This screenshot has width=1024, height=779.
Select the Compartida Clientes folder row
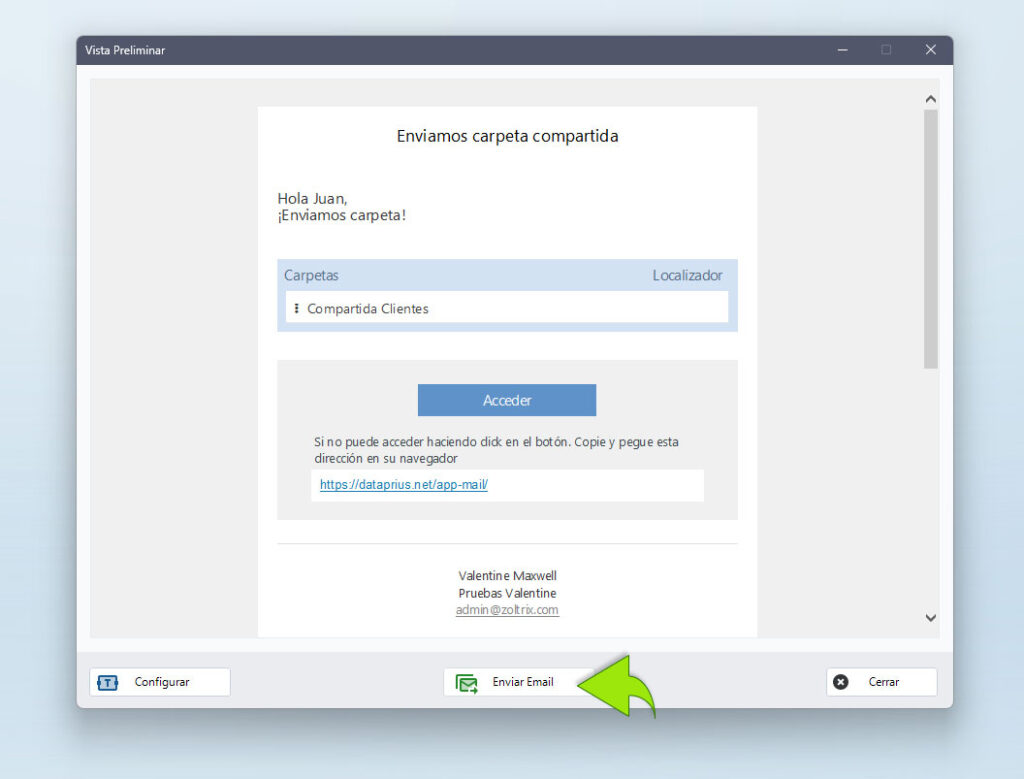(368, 309)
